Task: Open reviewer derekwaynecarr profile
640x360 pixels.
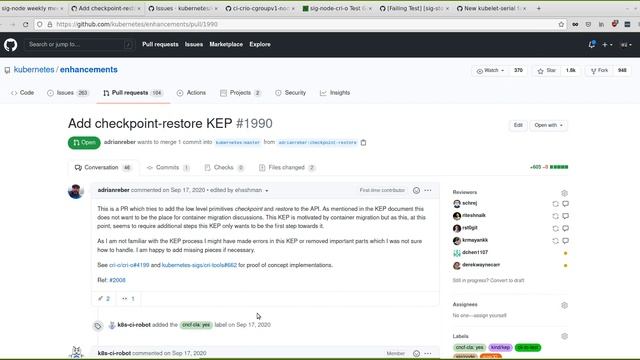Action: [481, 265]
